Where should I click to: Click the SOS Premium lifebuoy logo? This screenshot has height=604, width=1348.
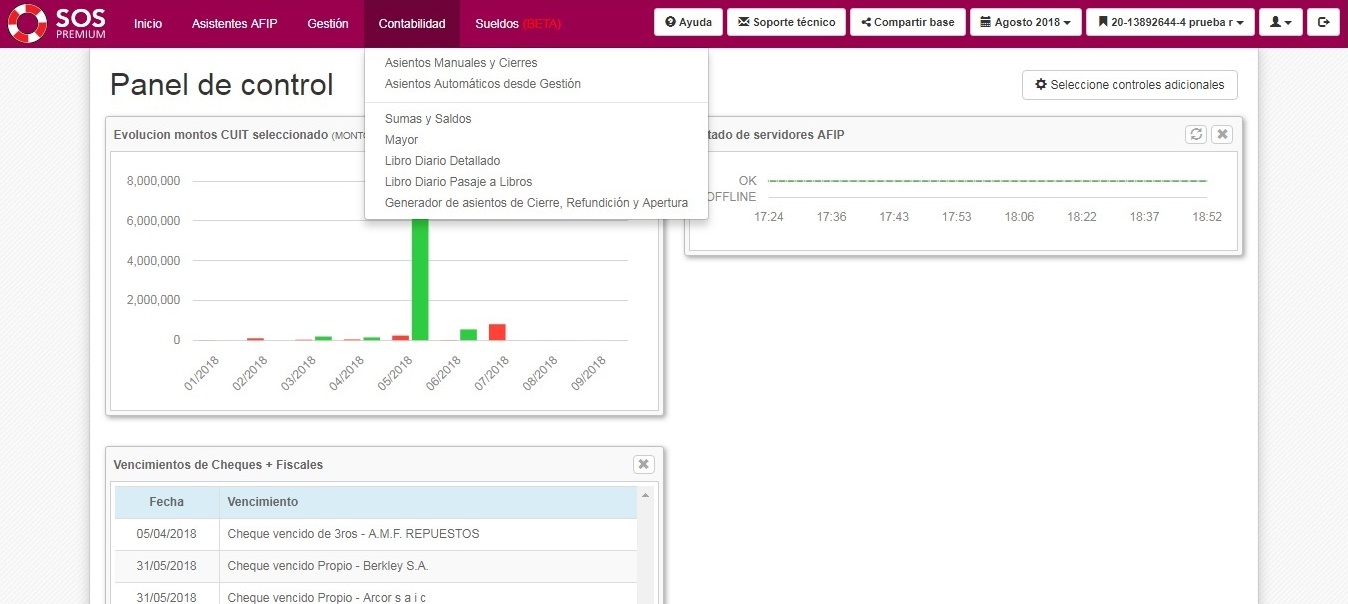(x=27, y=23)
